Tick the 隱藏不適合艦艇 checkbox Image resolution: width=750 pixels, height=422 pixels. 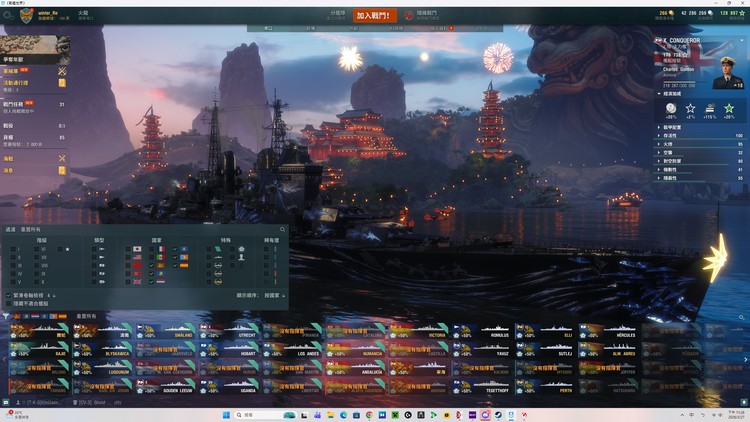pos(8,303)
